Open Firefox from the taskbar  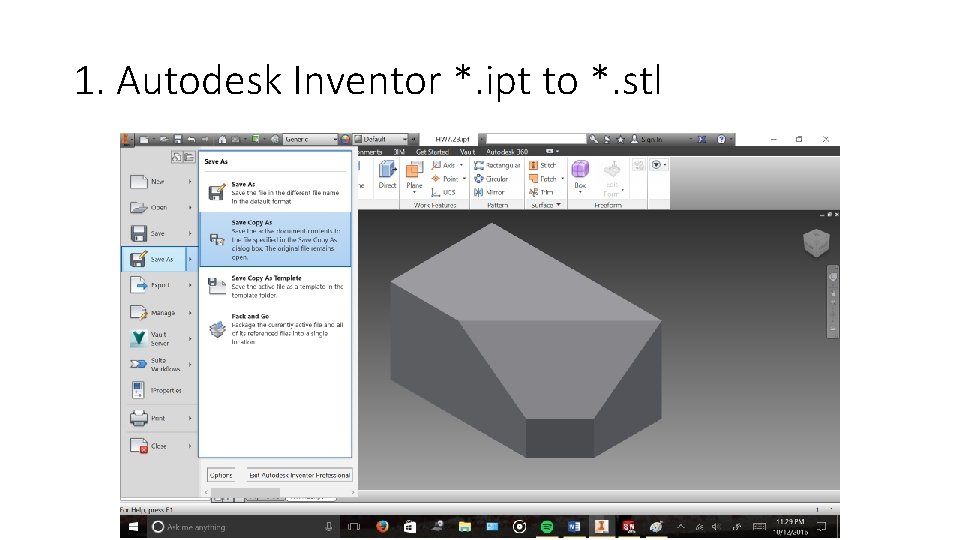tap(382, 527)
